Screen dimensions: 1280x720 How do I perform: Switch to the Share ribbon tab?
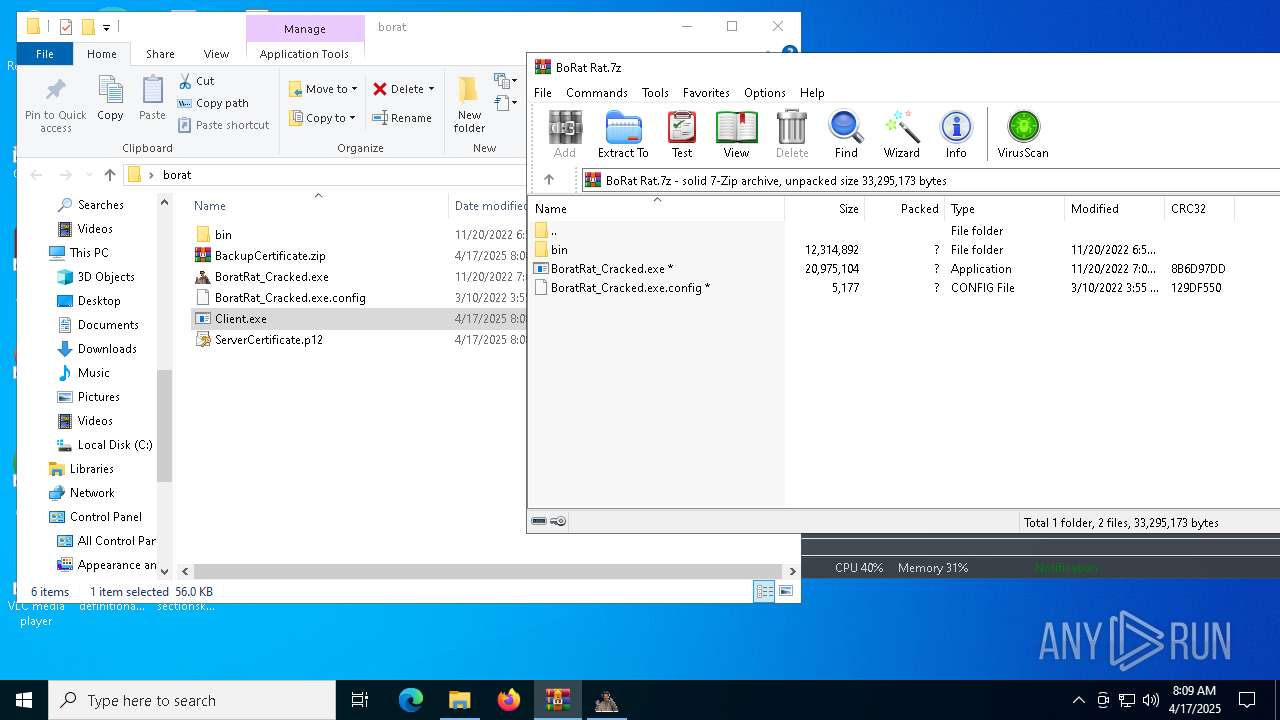pos(160,54)
